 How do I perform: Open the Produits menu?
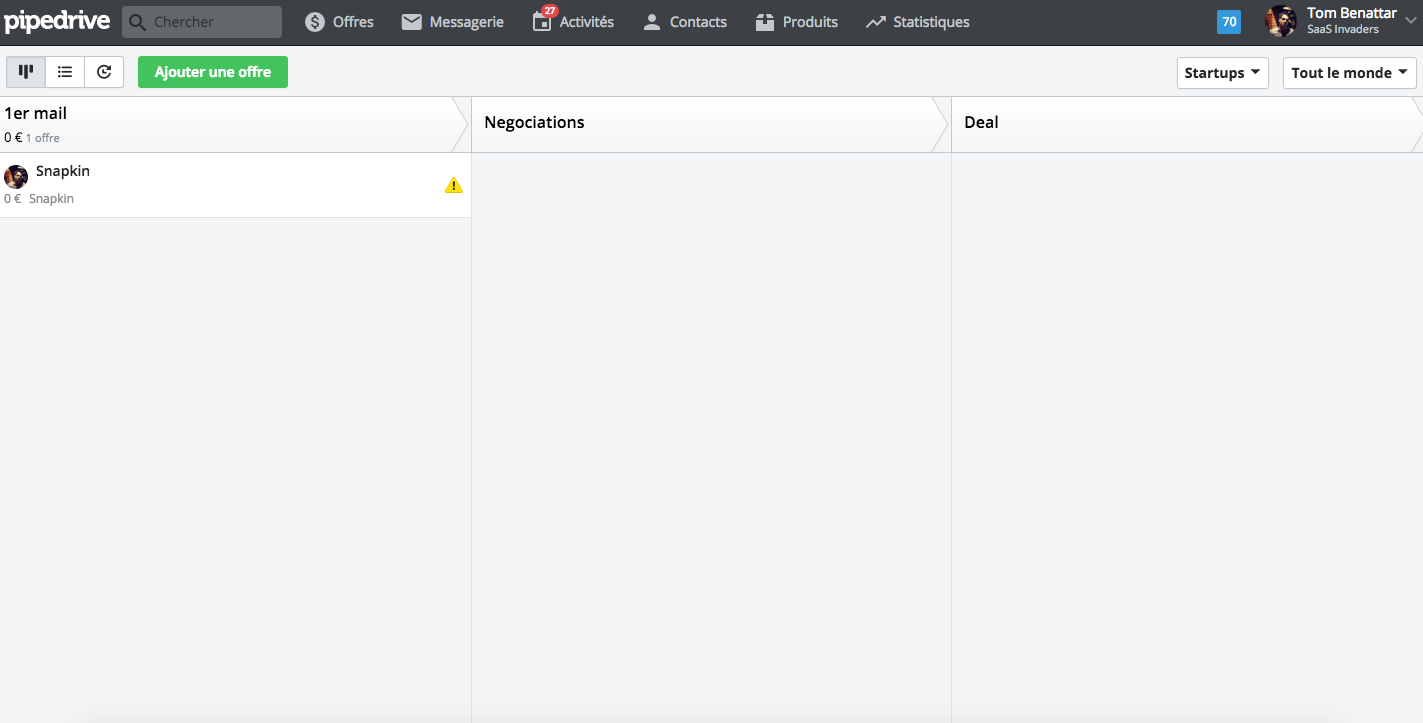[796, 22]
